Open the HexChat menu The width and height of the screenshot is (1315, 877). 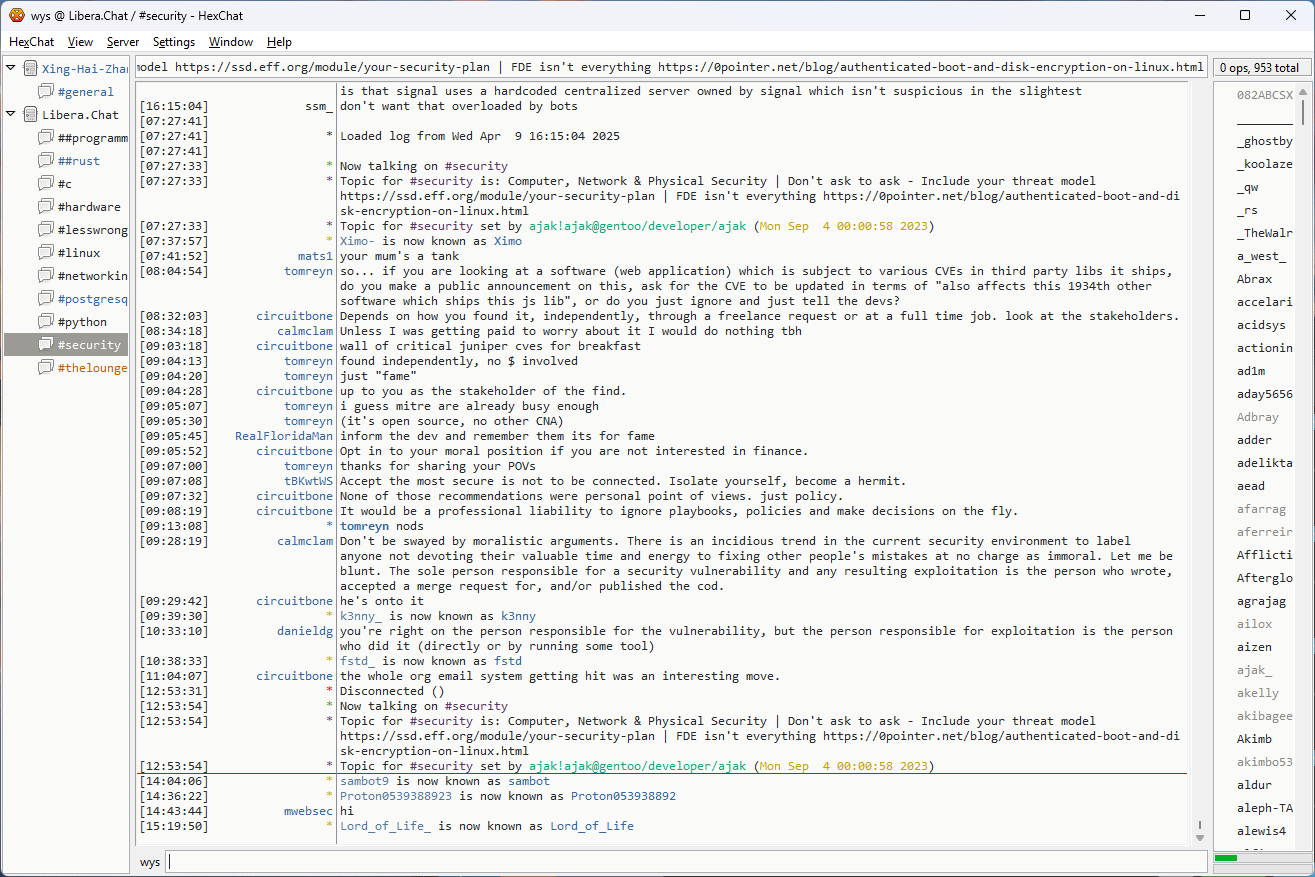pyautogui.click(x=31, y=42)
